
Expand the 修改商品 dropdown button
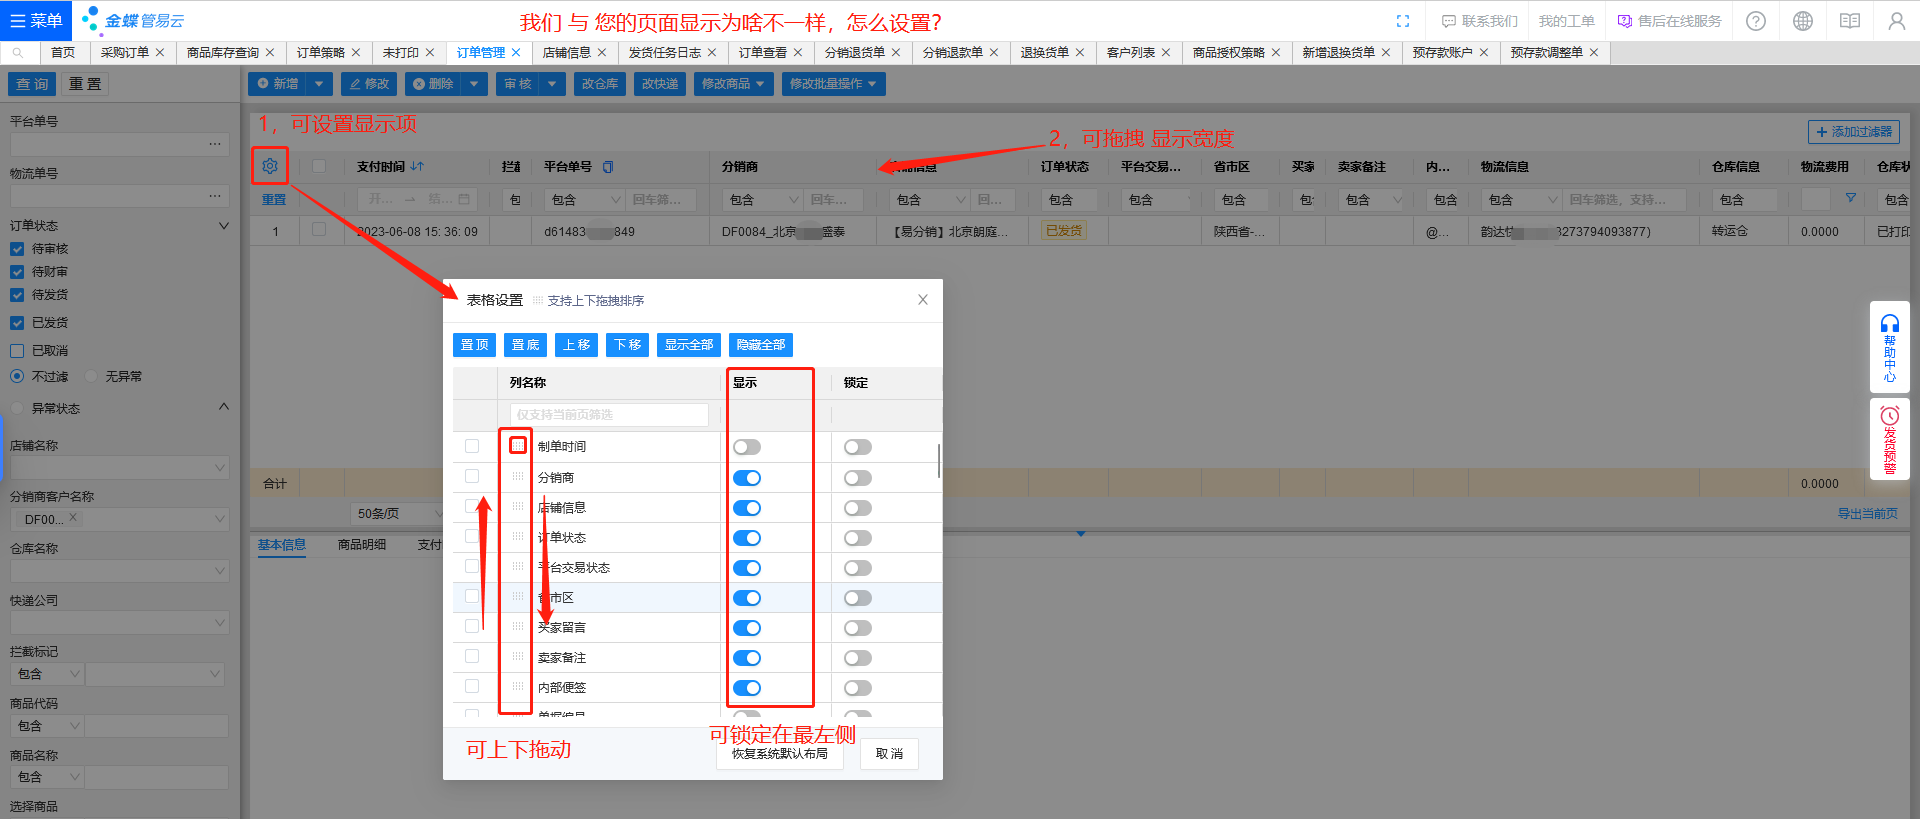pyautogui.click(x=732, y=84)
